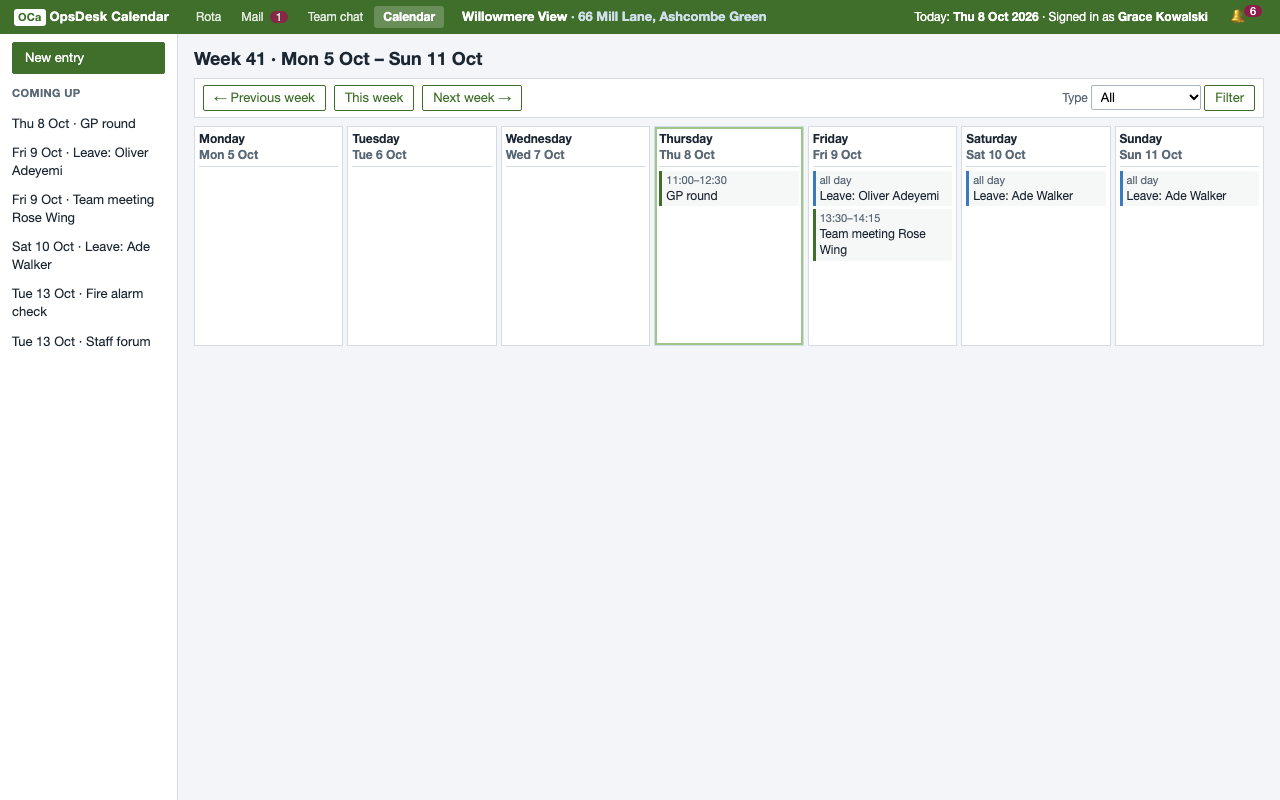The image size is (1280, 800).
Task: Click the Wednesday Wed 7 Oct header
Action: (x=575, y=147)
